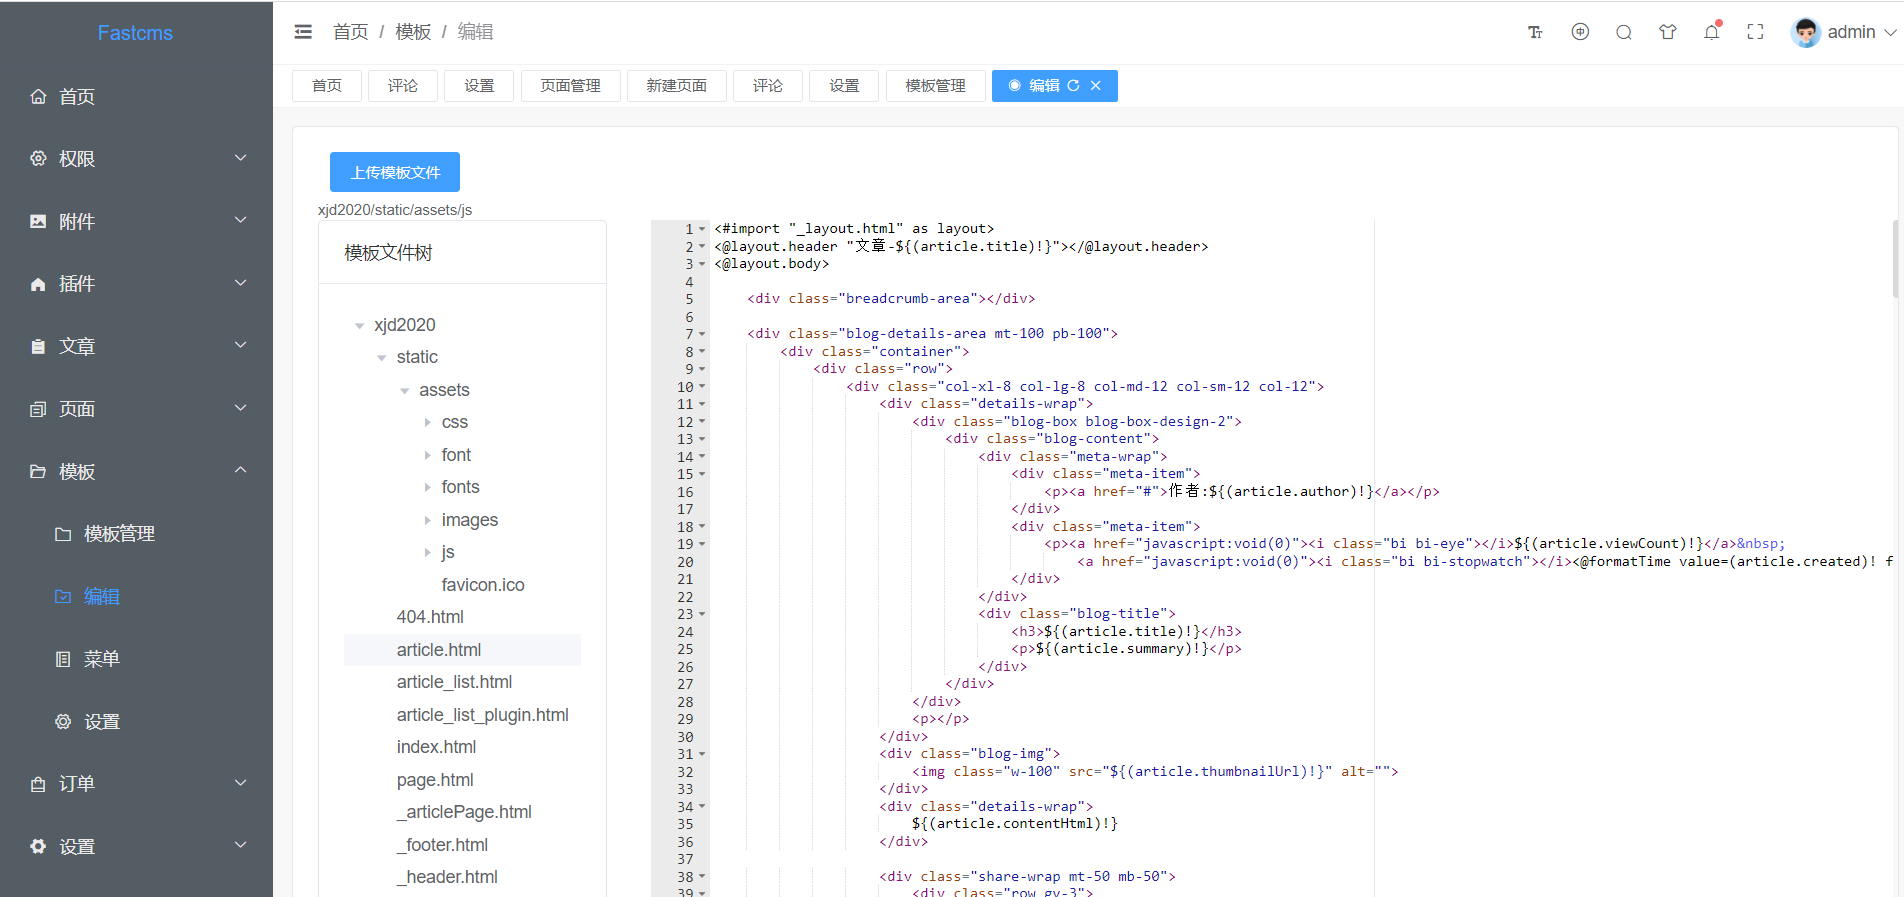Open the font size adjustment icon
Image resolution: width=1904 pixels, height=897 pixels.
tap(1535, 32)
